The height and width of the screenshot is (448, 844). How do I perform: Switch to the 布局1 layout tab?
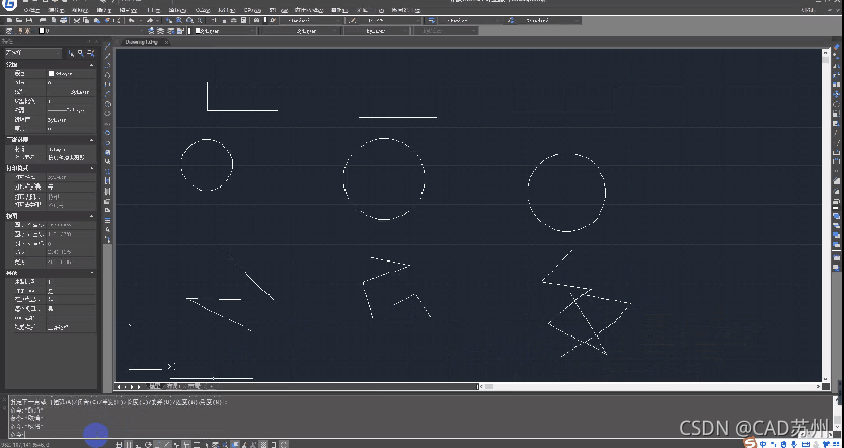pos(173,386)
